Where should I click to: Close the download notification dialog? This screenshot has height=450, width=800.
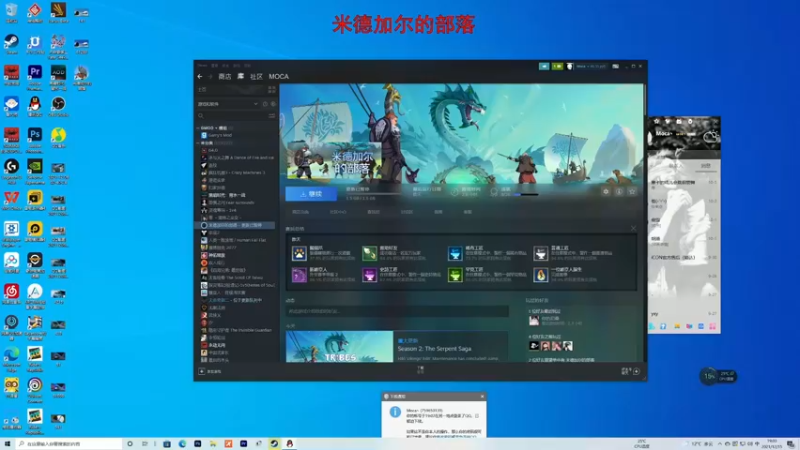(x=482, y=396)
